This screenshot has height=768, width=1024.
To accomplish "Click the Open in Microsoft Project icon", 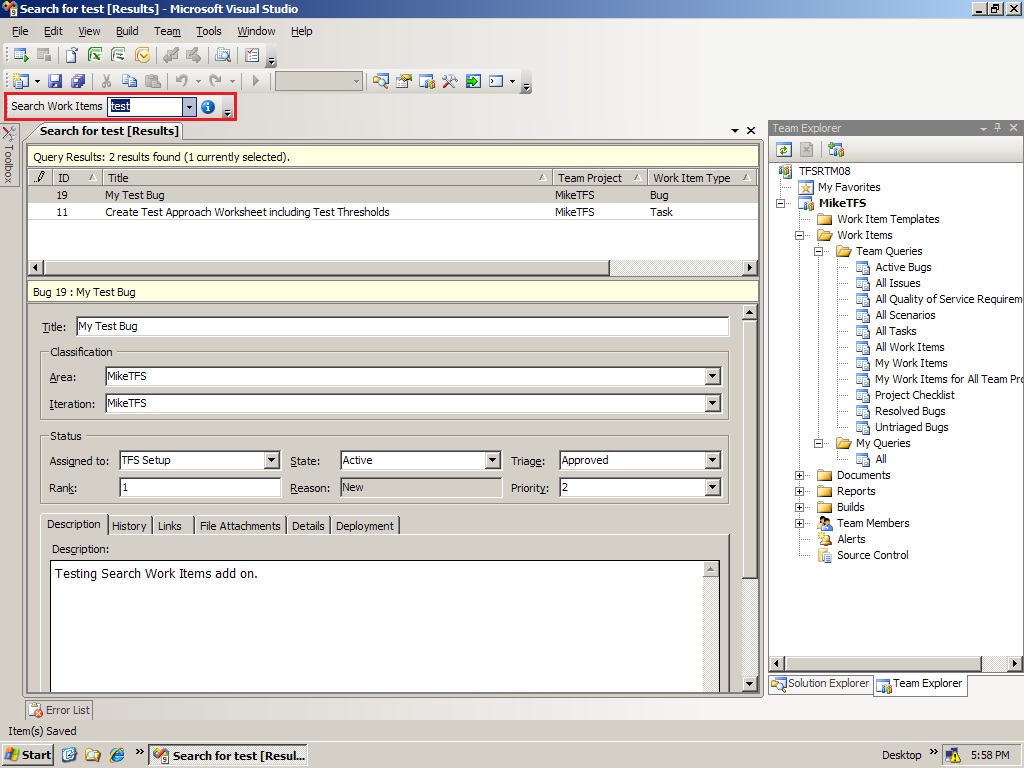I will pos(118,56).
